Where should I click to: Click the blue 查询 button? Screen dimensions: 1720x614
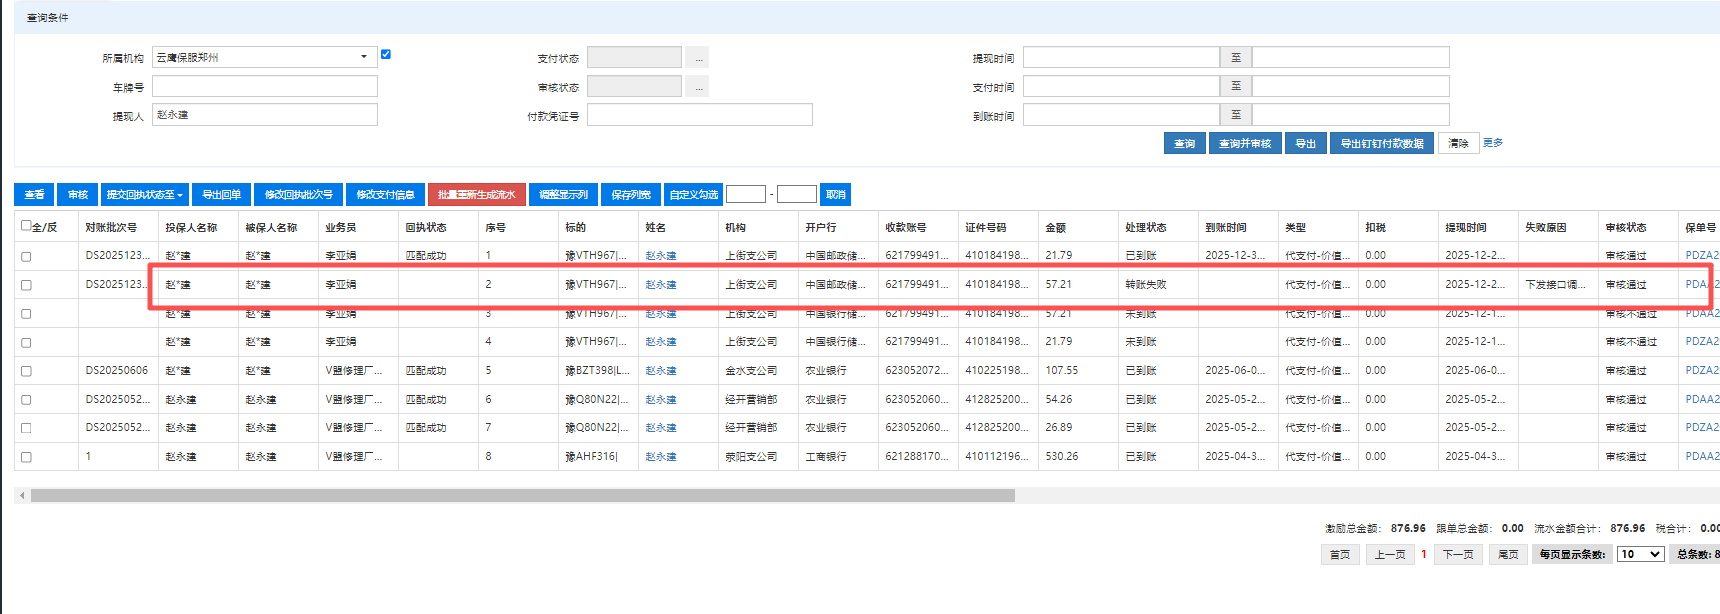tap(1184, 144)
